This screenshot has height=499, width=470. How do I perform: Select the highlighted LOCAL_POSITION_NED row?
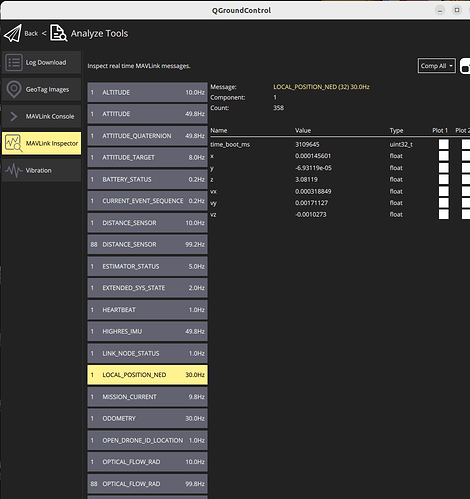click(x=147, y=375)
